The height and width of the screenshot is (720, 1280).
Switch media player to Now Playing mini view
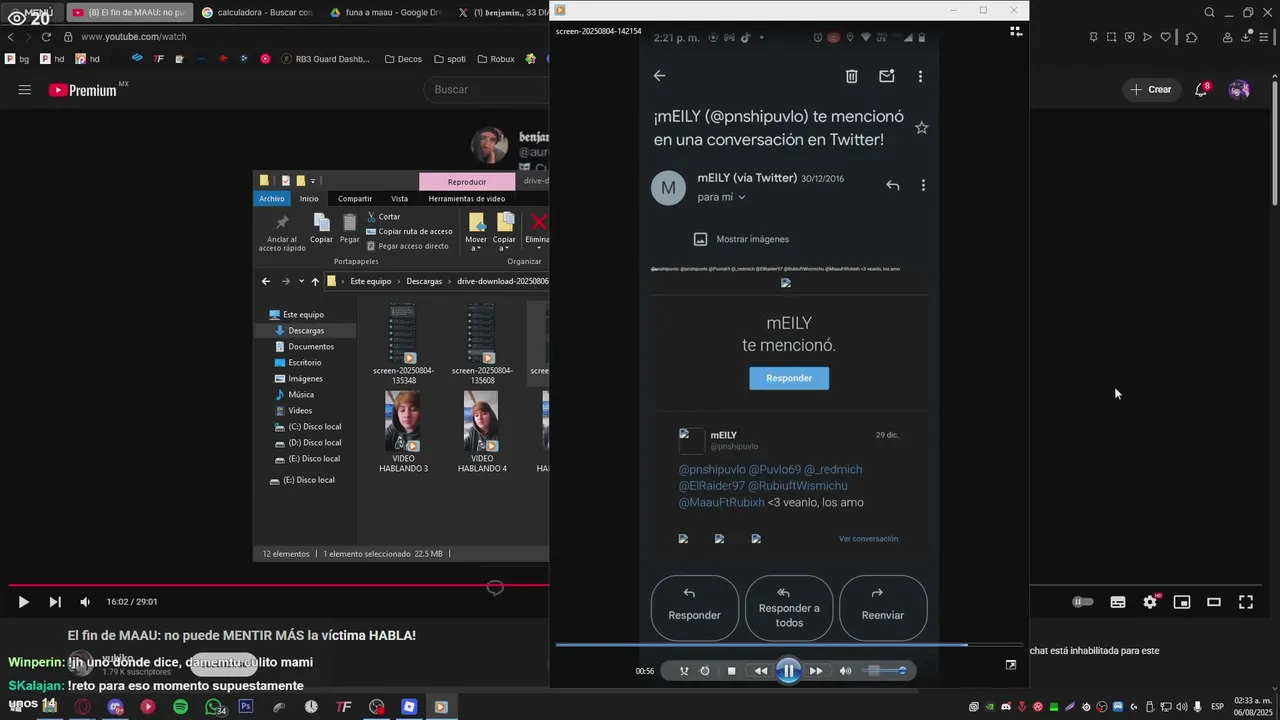1010,665
